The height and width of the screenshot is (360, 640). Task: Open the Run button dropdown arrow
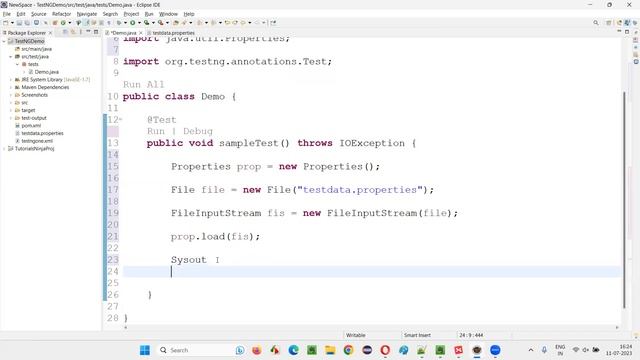pos(139,23)
